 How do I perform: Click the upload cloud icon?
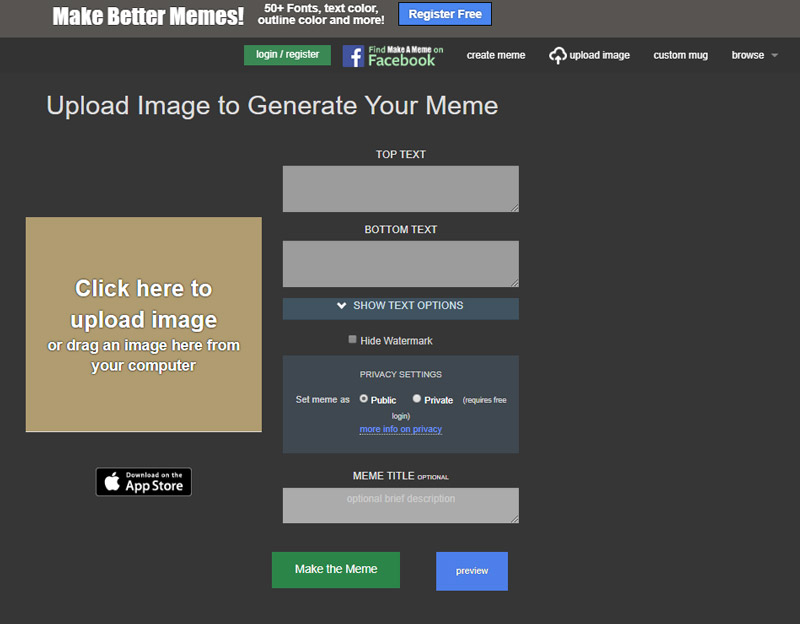click(558, 56)
